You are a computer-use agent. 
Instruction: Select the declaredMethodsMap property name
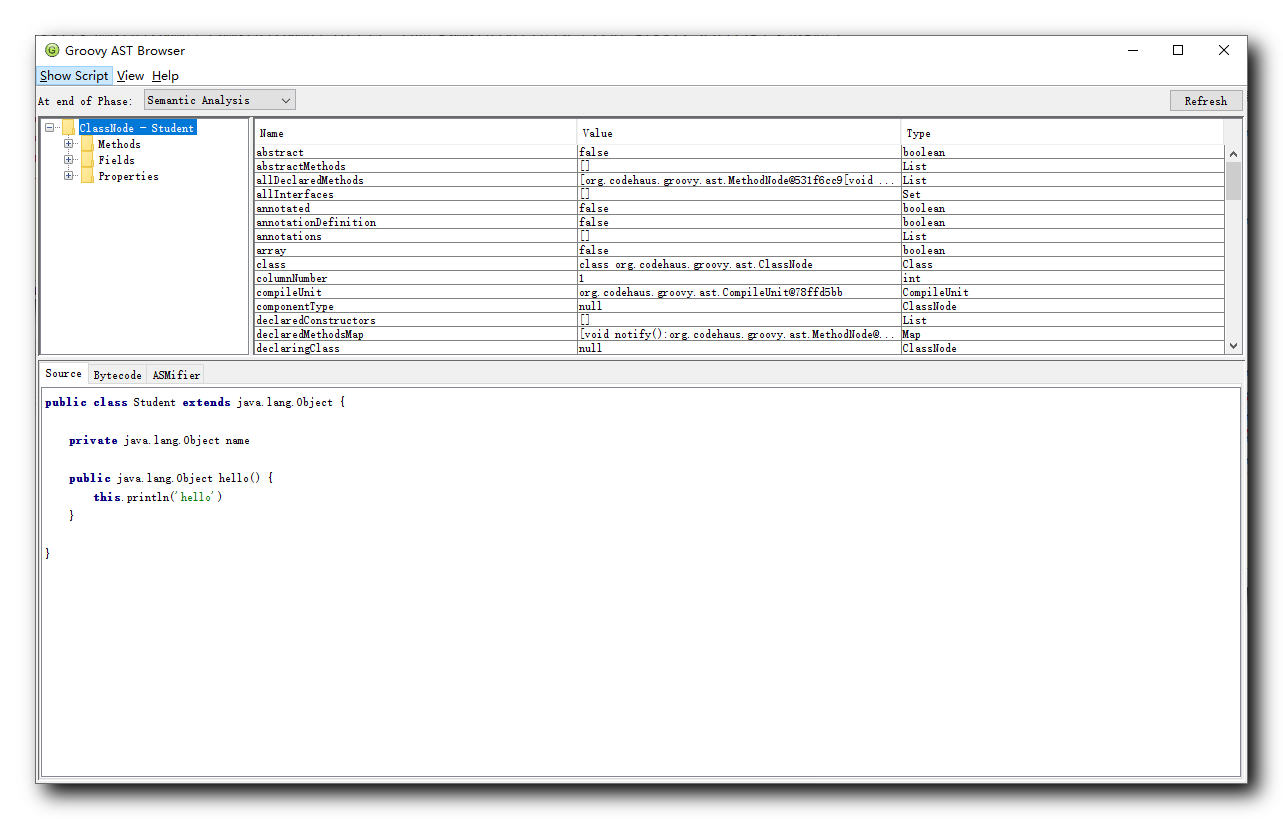coord(310,334)
